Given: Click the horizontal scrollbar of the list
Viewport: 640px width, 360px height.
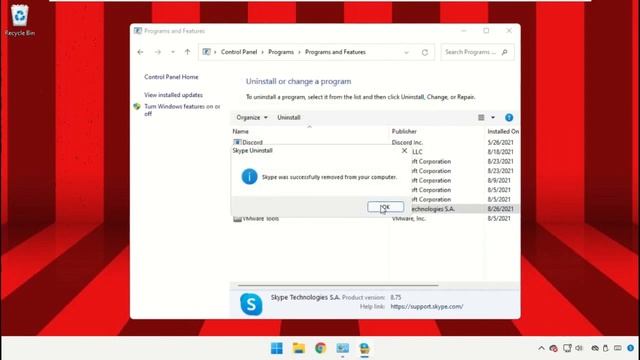Looking at the screenshot, I should (338, 285).
